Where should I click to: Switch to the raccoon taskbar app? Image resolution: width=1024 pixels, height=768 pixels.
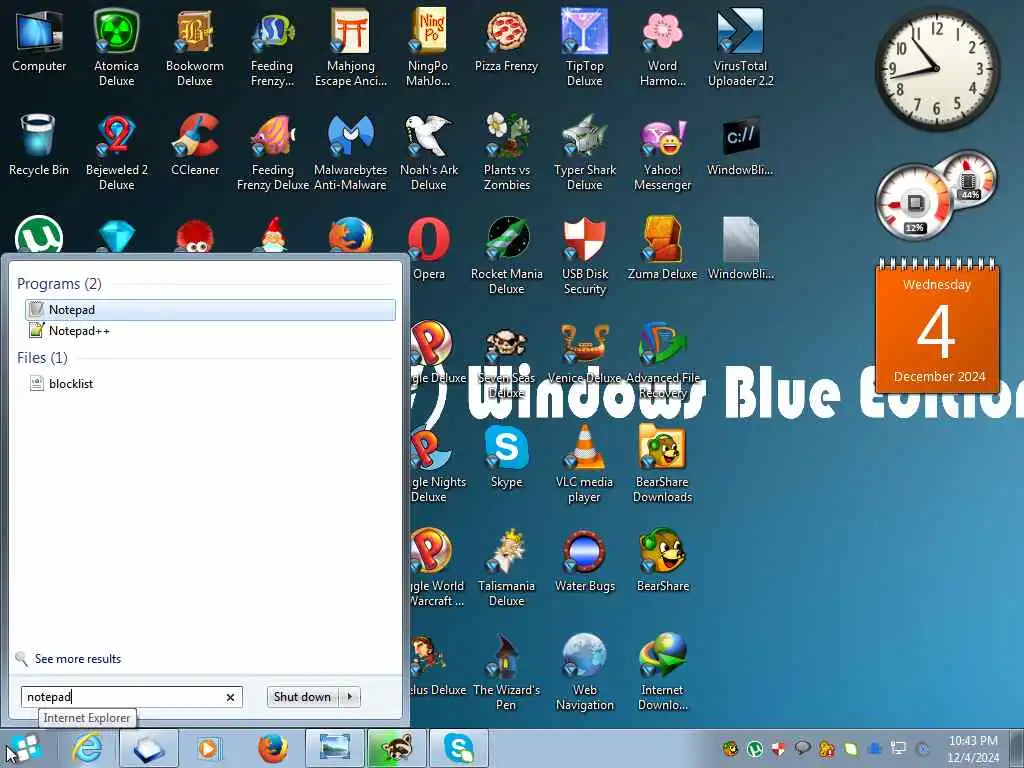coord(396,748)
